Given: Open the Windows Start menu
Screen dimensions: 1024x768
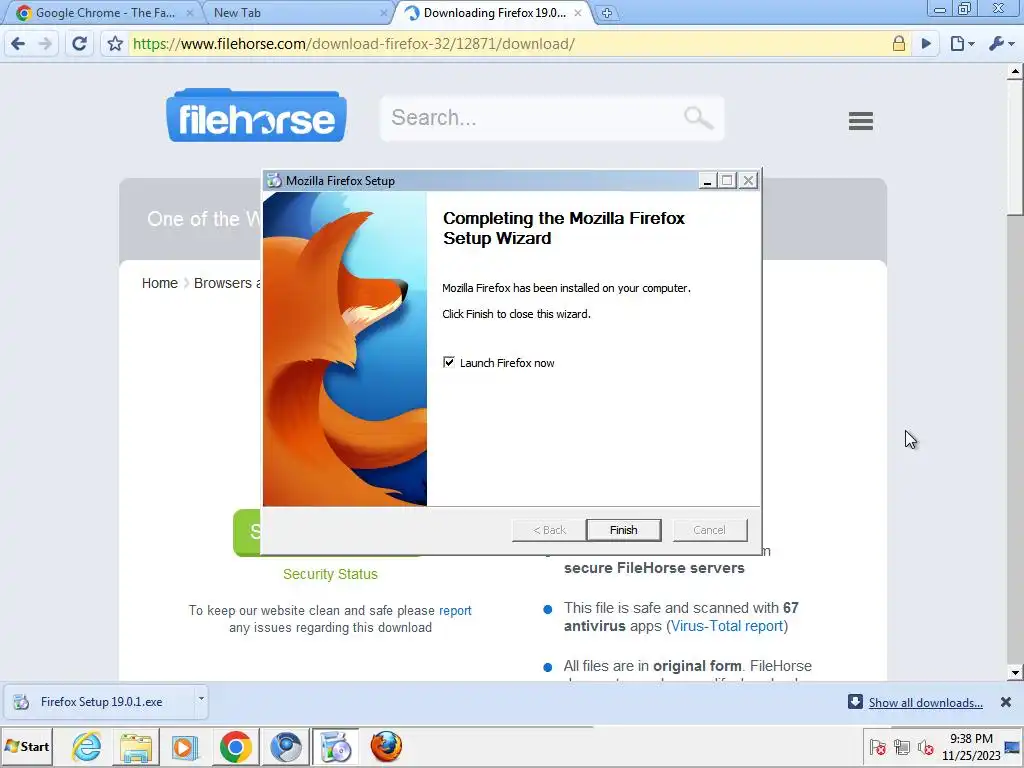Looking at the screenshot, I should [x=27, y=746].
